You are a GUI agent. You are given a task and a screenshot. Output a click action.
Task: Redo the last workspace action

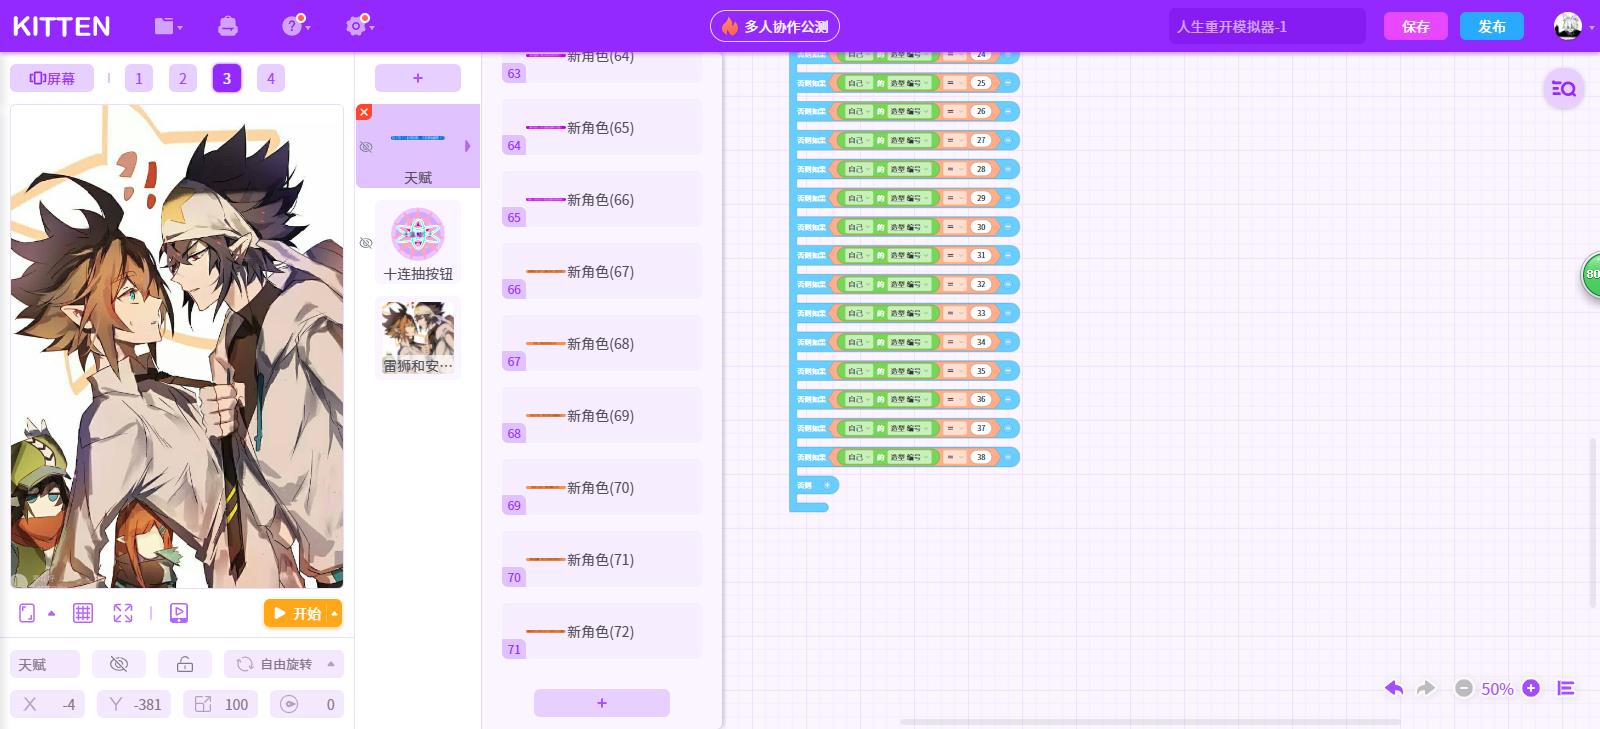[x=1426, y=688]
